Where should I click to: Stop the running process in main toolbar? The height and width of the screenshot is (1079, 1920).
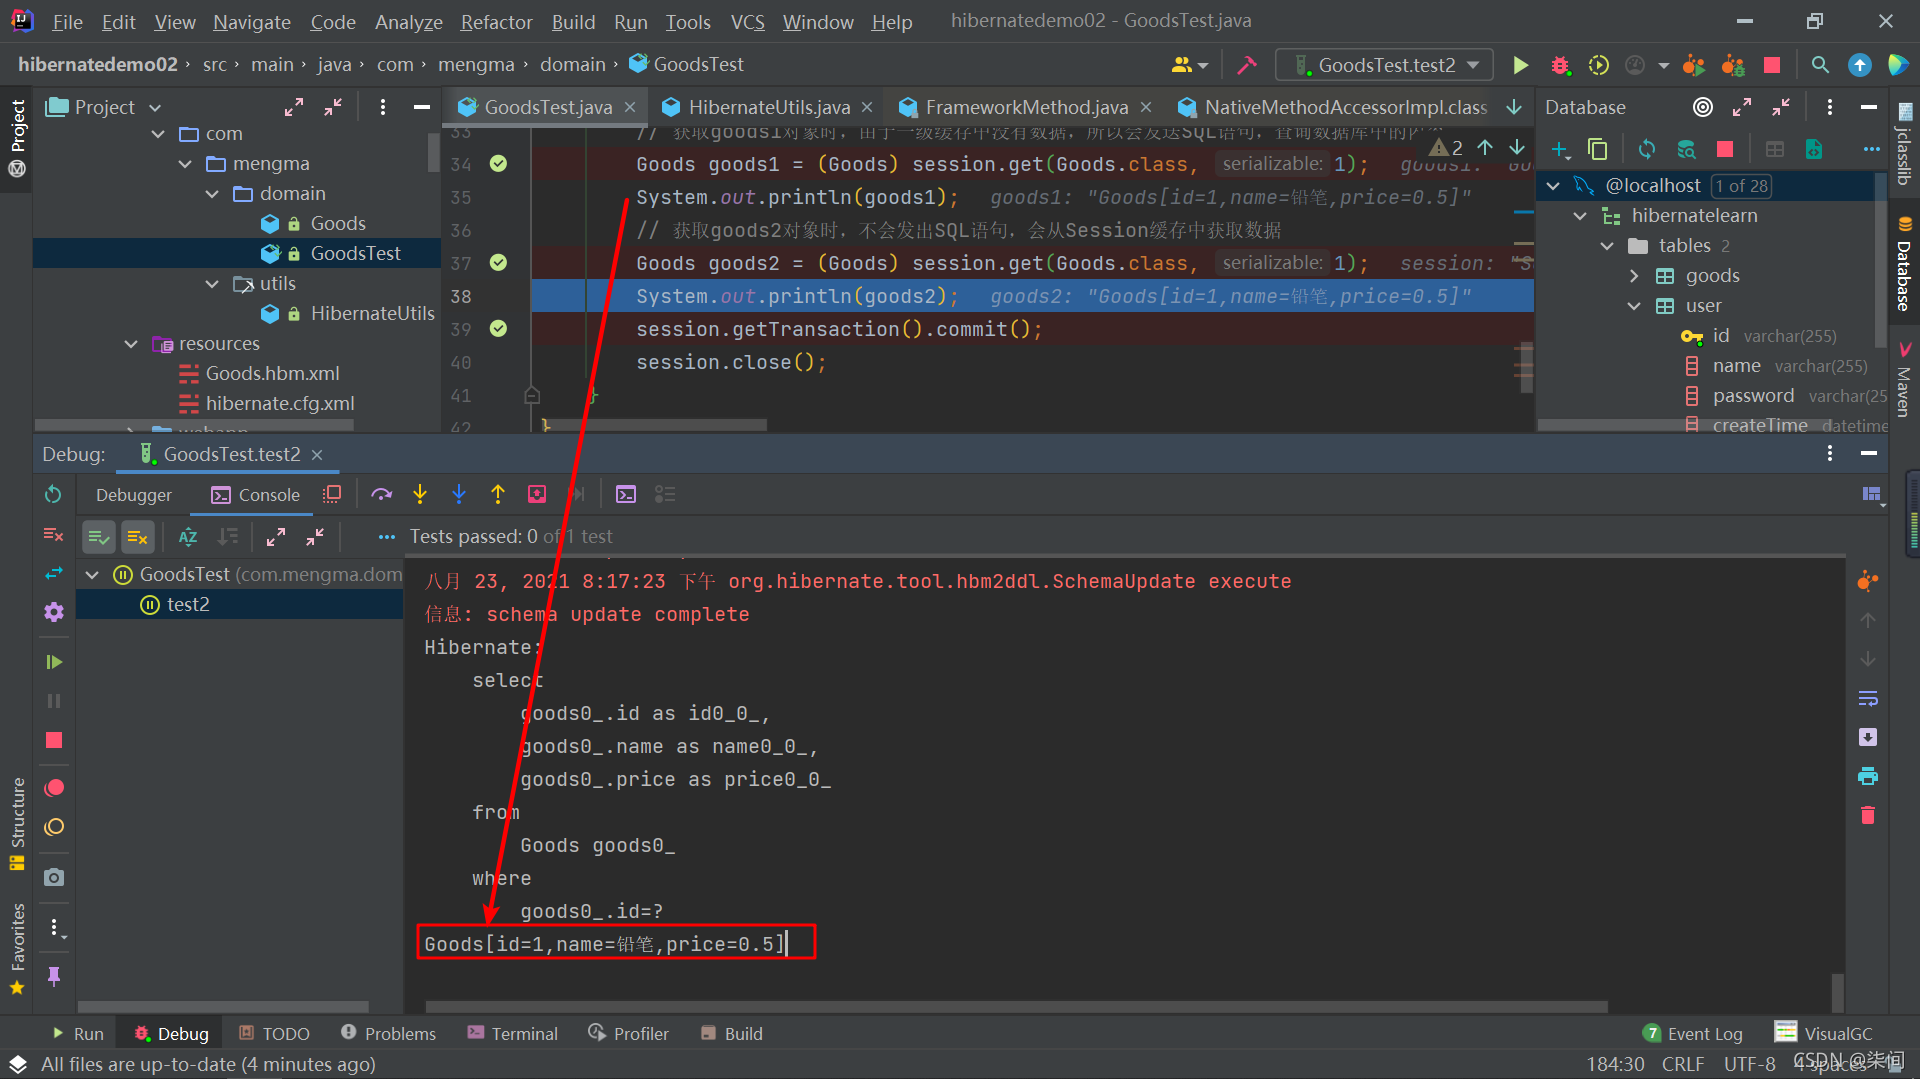(1772, 65)
